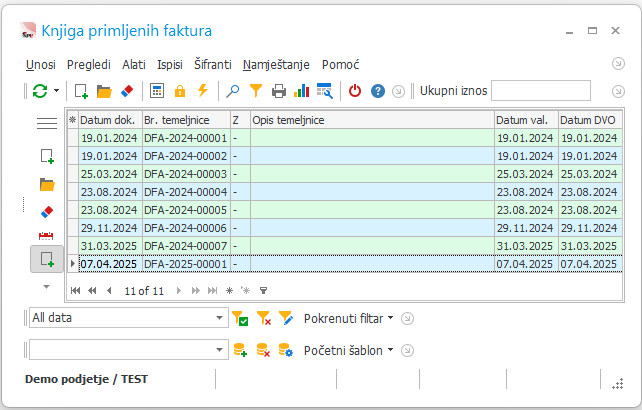Open the Šifranti menu
Screen dimensions: 642x410
[212, 65]
